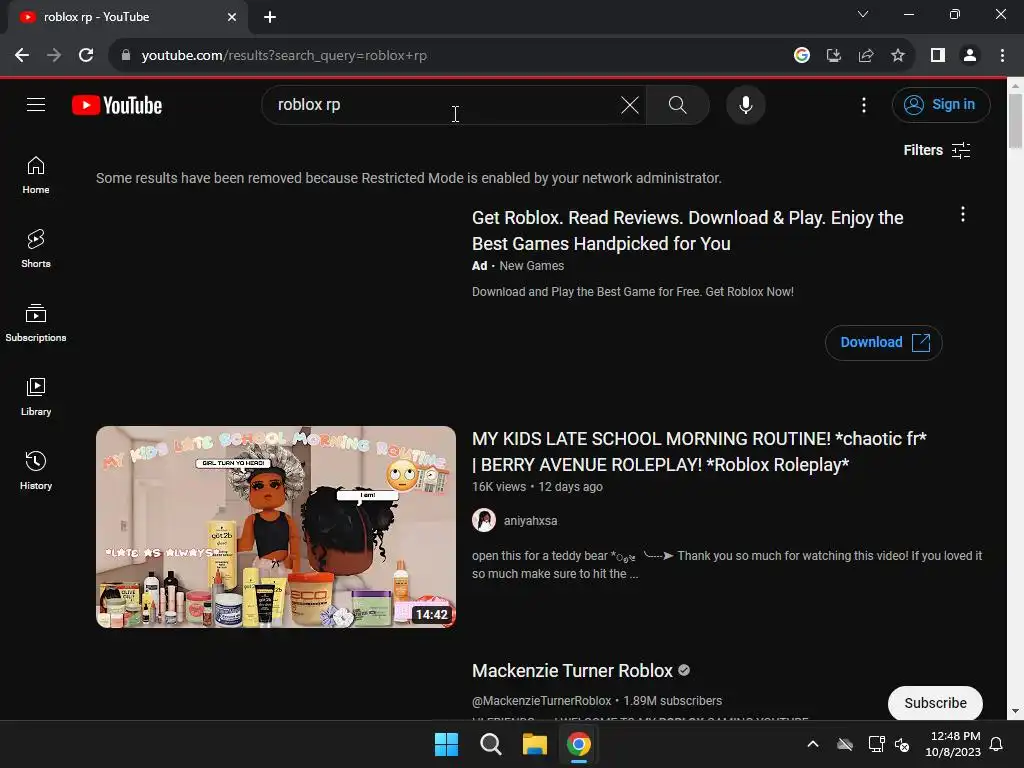
Task: Open History in the sidebar
Action: (36, 470)
